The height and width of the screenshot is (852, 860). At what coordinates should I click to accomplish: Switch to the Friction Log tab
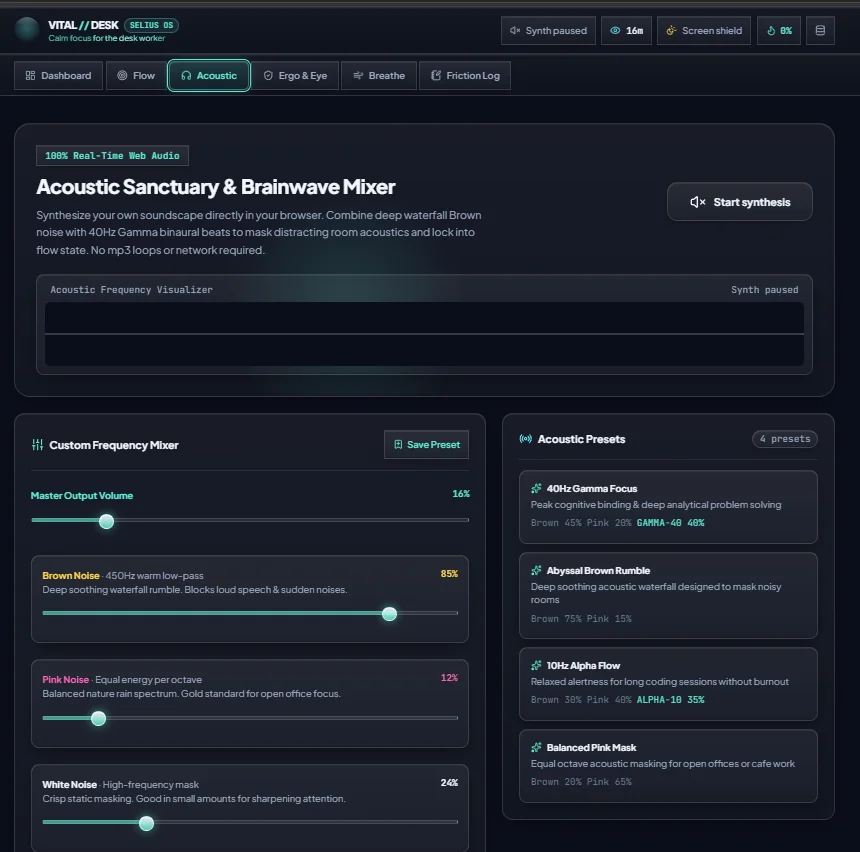[x=465, y=76]
